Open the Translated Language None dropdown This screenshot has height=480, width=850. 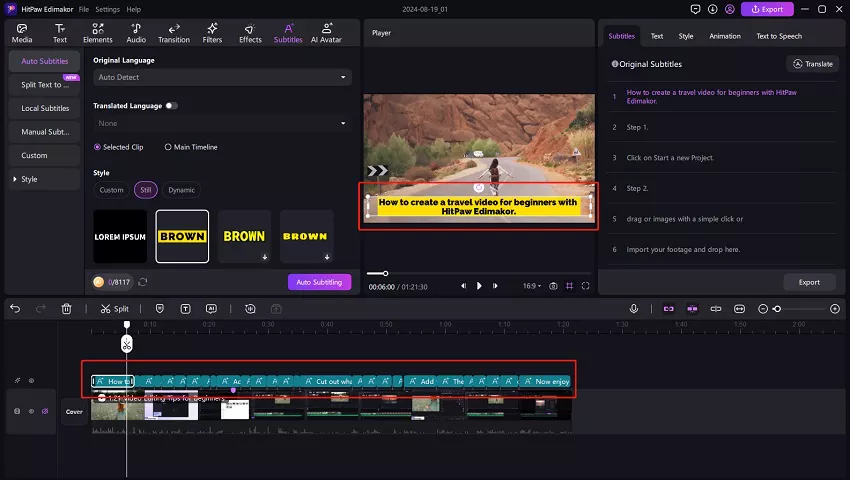222,124
